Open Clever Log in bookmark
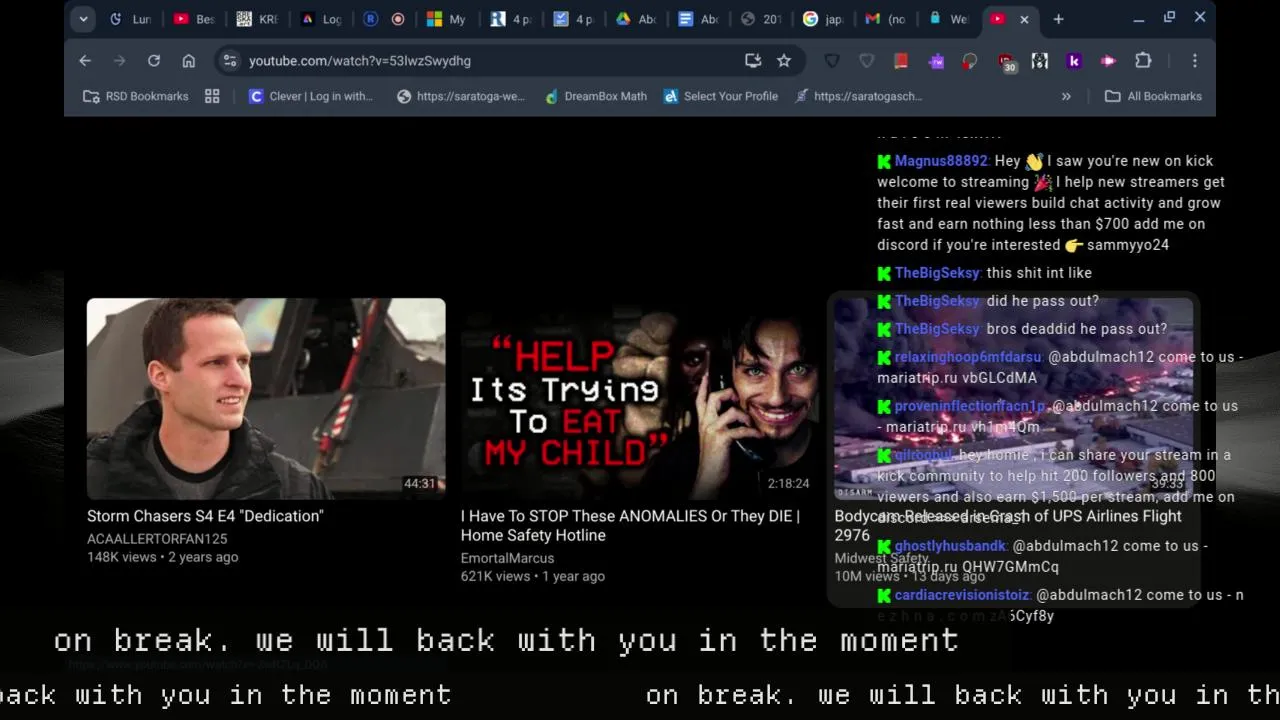Image resolution: width=1280 pixels, height=720 pixels. pyautogui.click(x=310, y=96)
